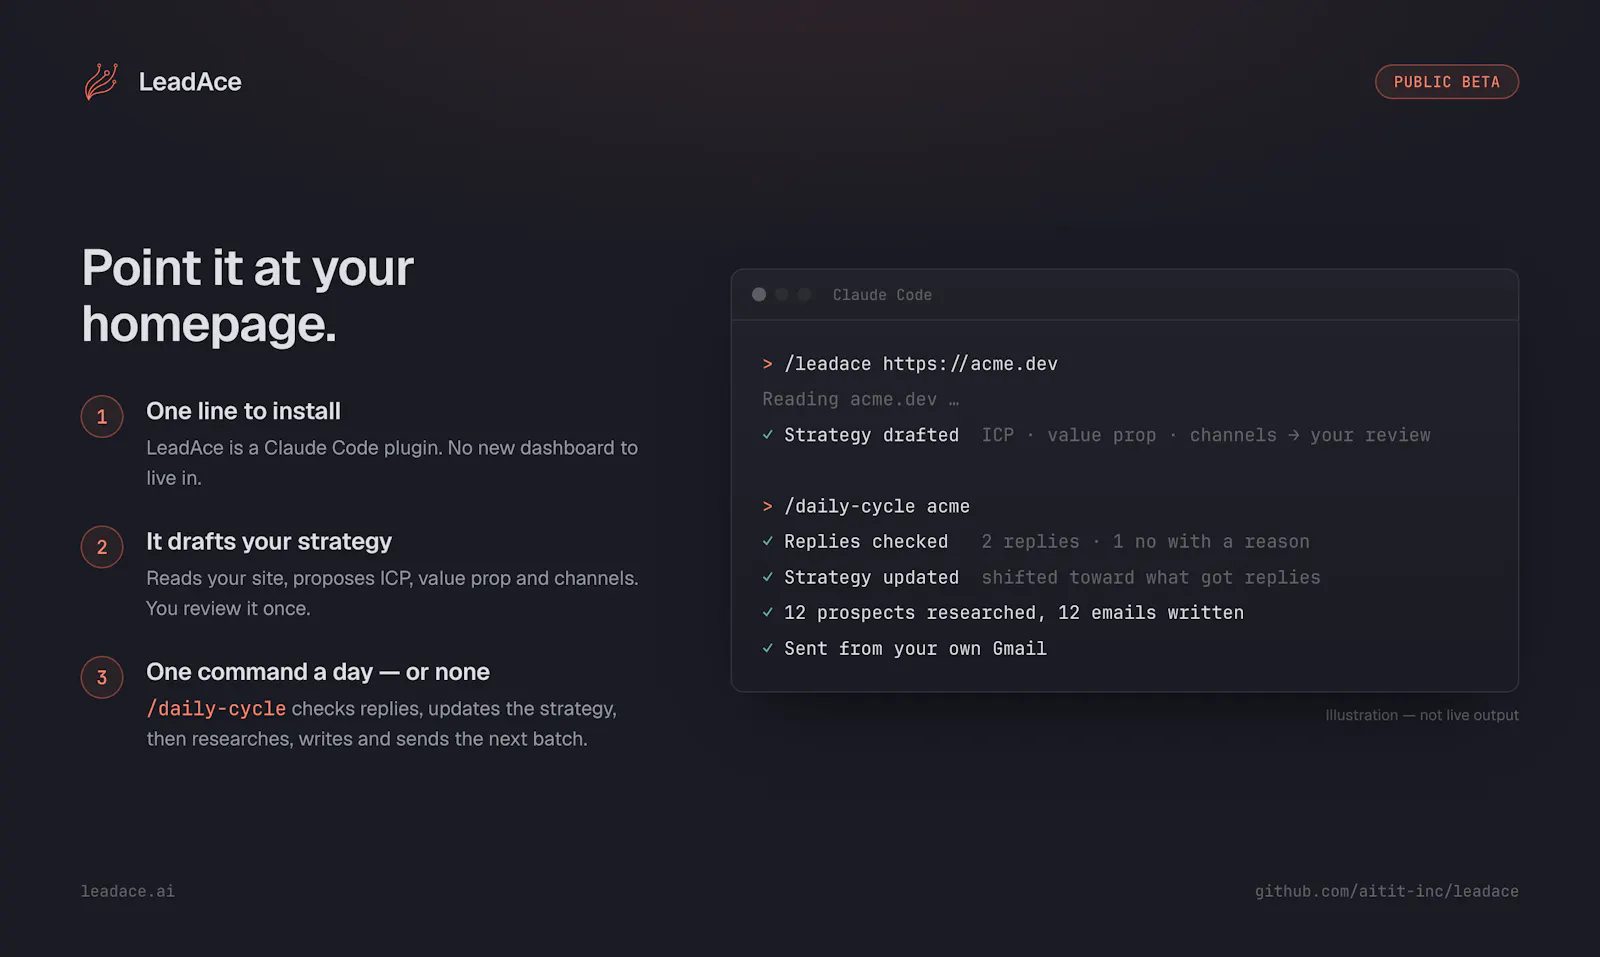The width and height of the screenshot is (1600, 957).
Task: Click the prompt arrow before /leadace
Action: 768,364
